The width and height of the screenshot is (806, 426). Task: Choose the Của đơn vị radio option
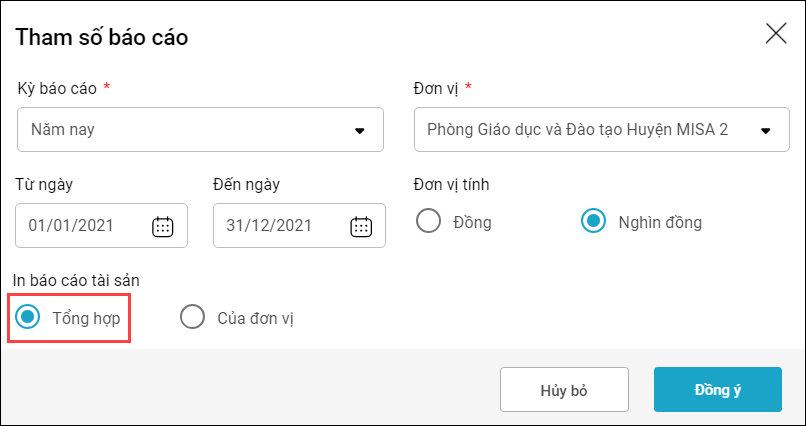192,317
